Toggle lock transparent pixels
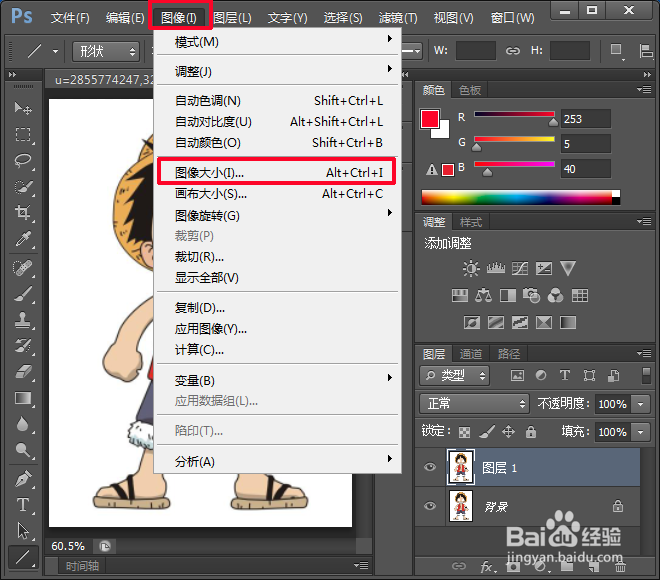 click(464, 432)
